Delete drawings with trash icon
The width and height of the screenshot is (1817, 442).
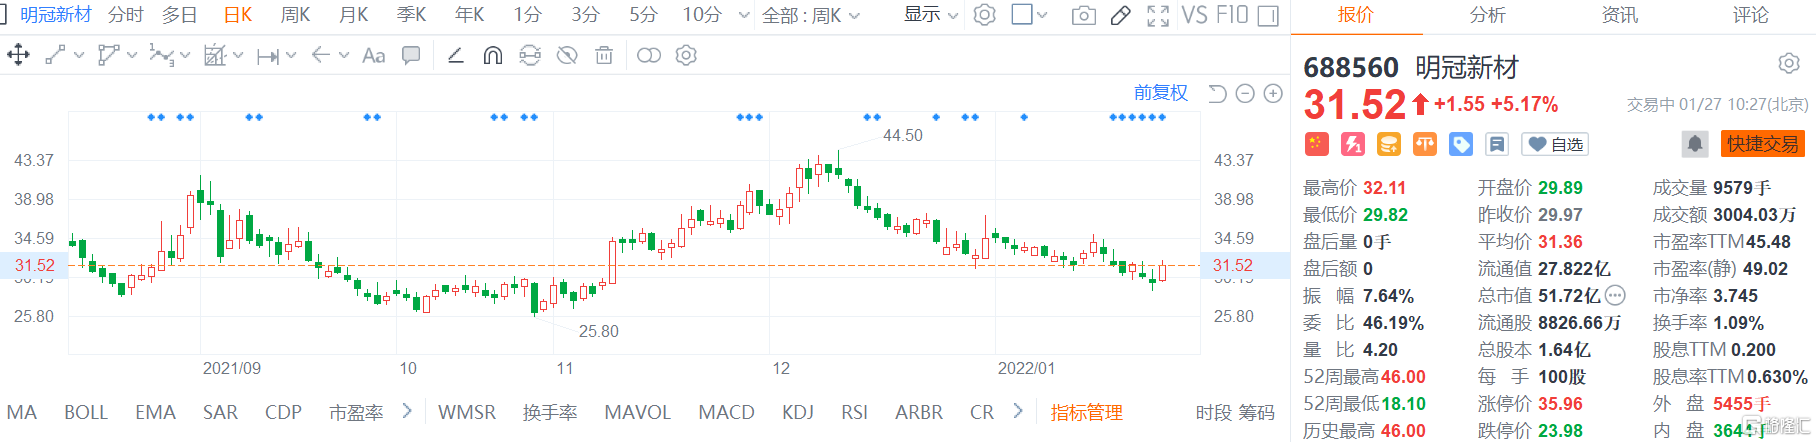(x=604, y=55)
